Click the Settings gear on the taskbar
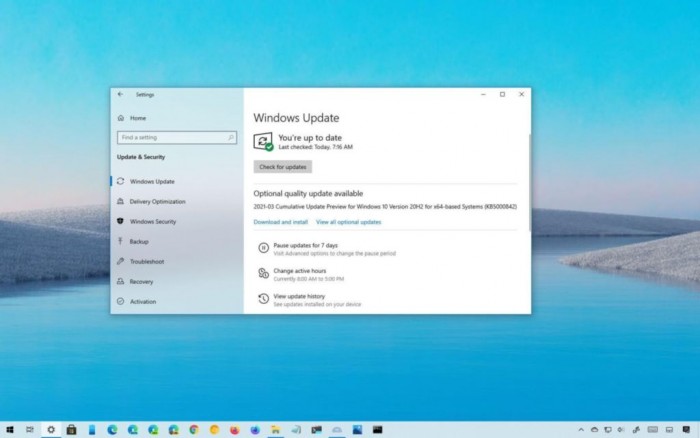 tap(50, 429)
